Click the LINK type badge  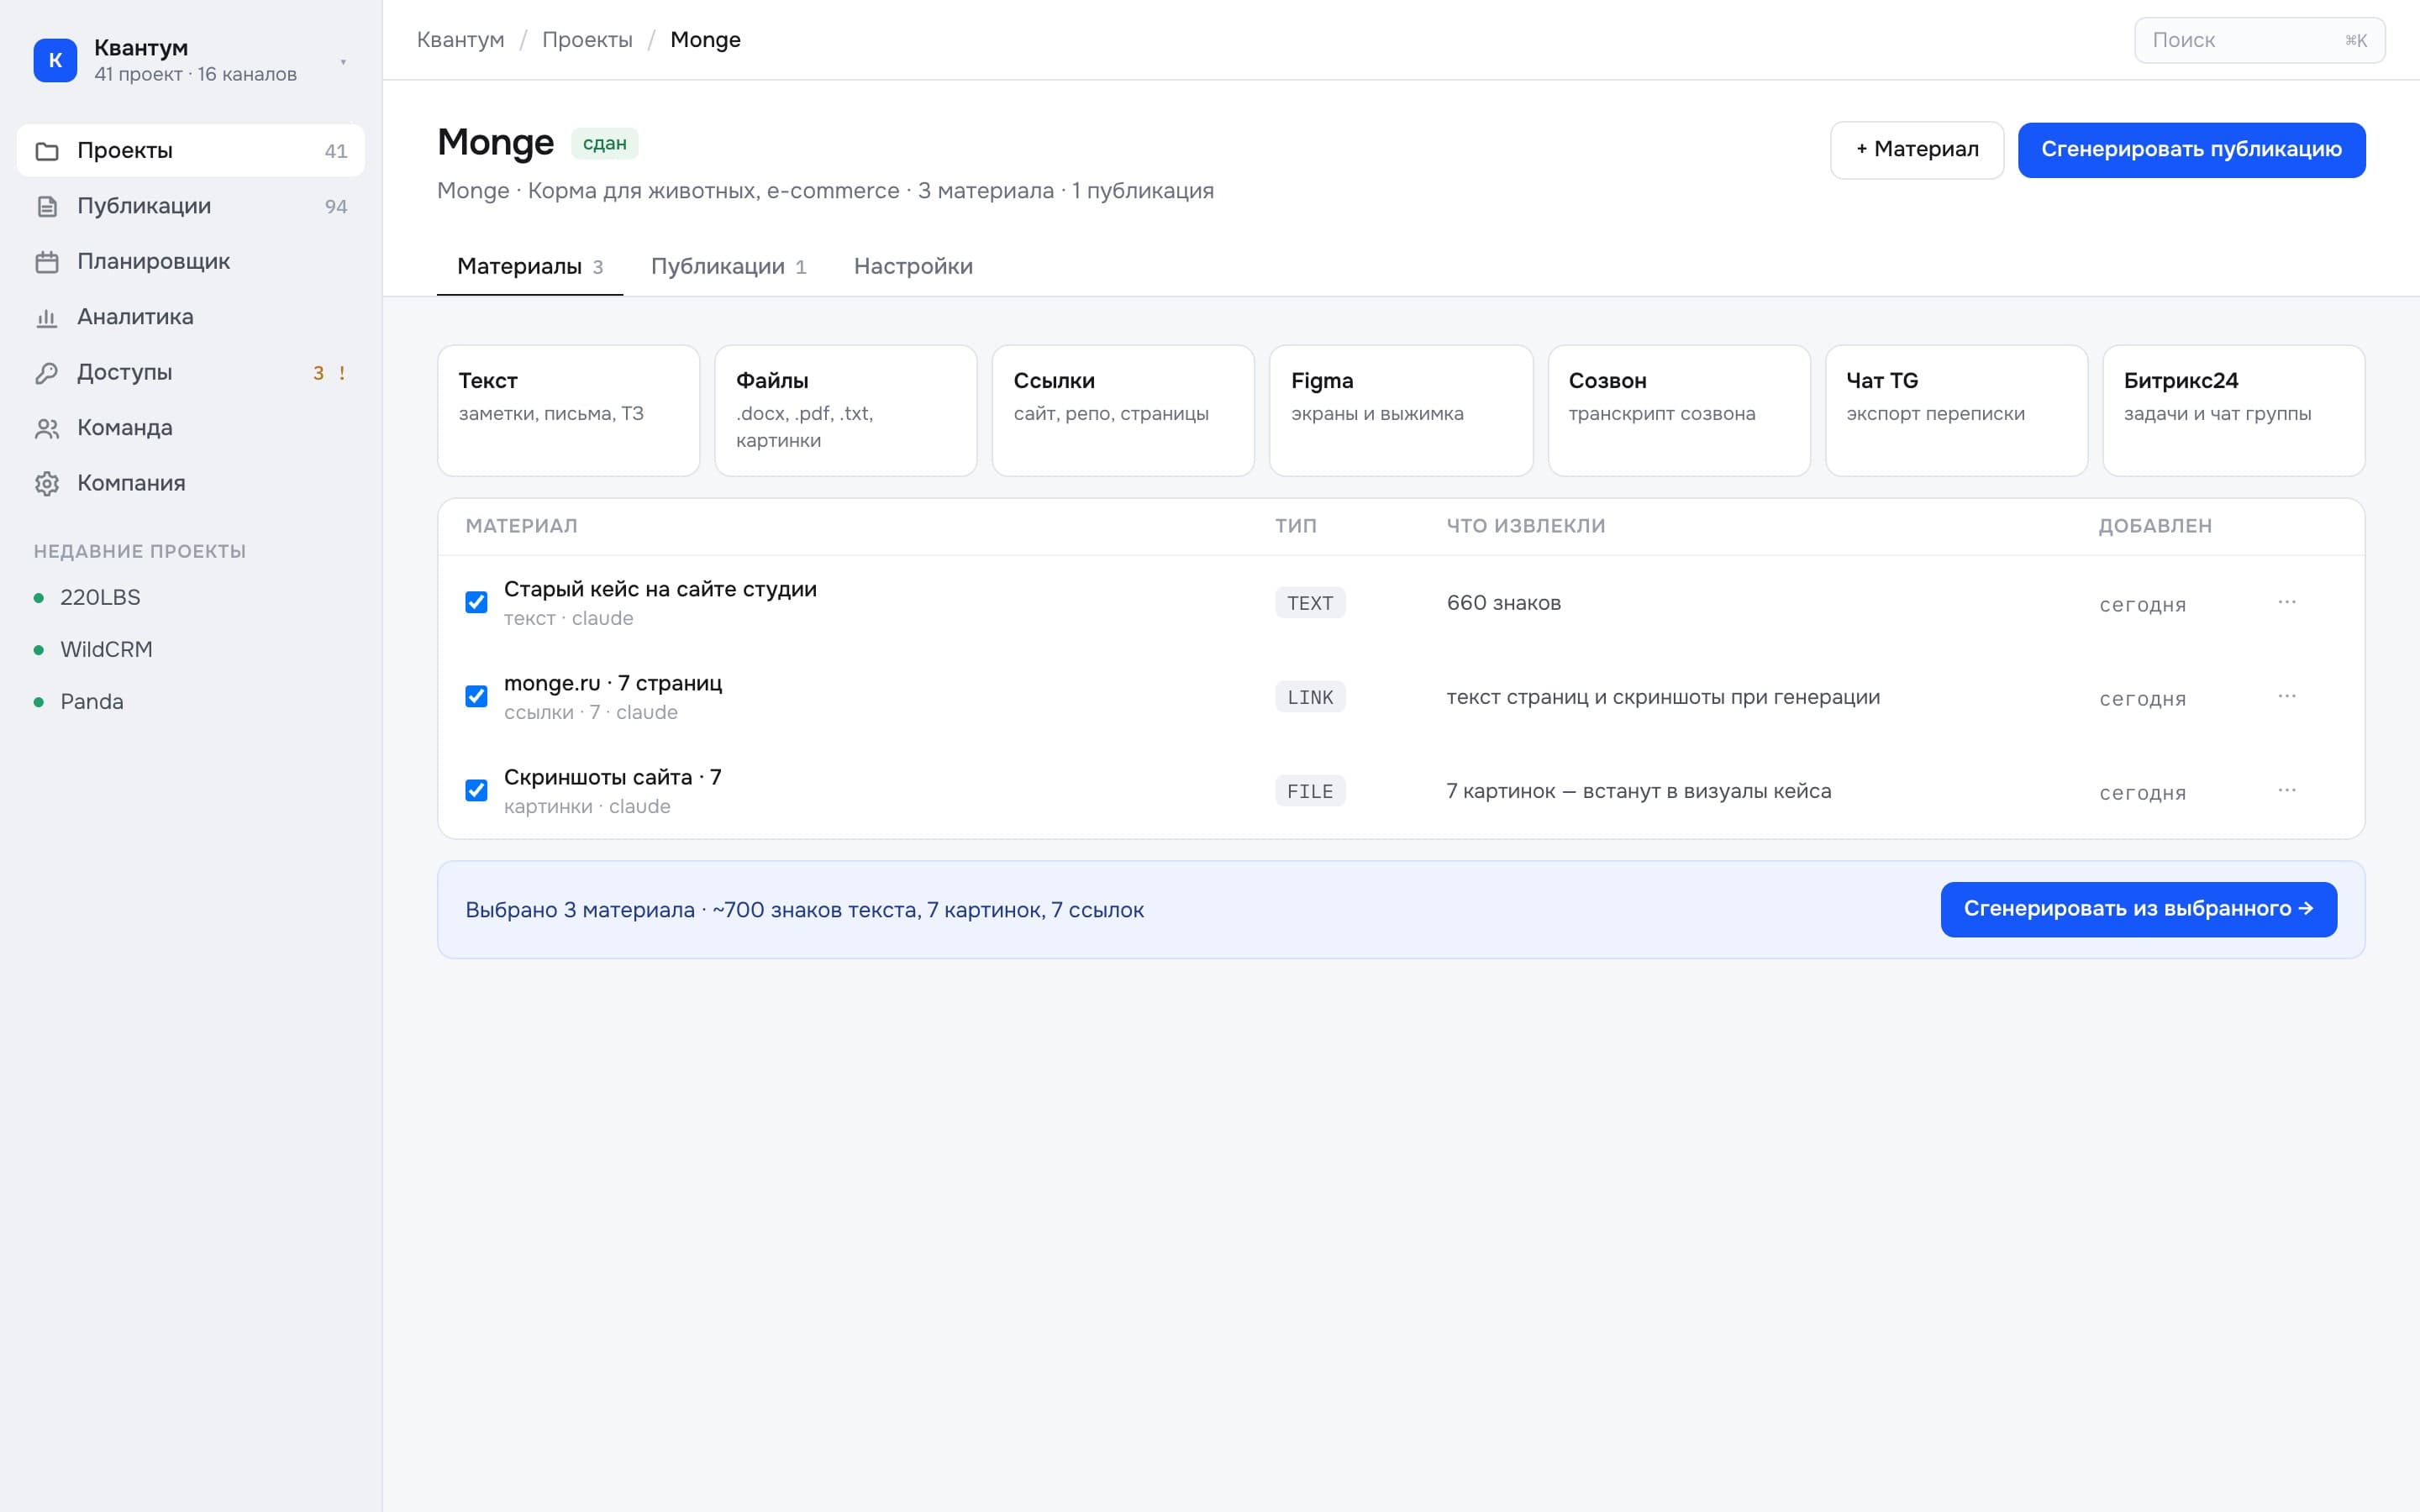tap(1310, 697)
